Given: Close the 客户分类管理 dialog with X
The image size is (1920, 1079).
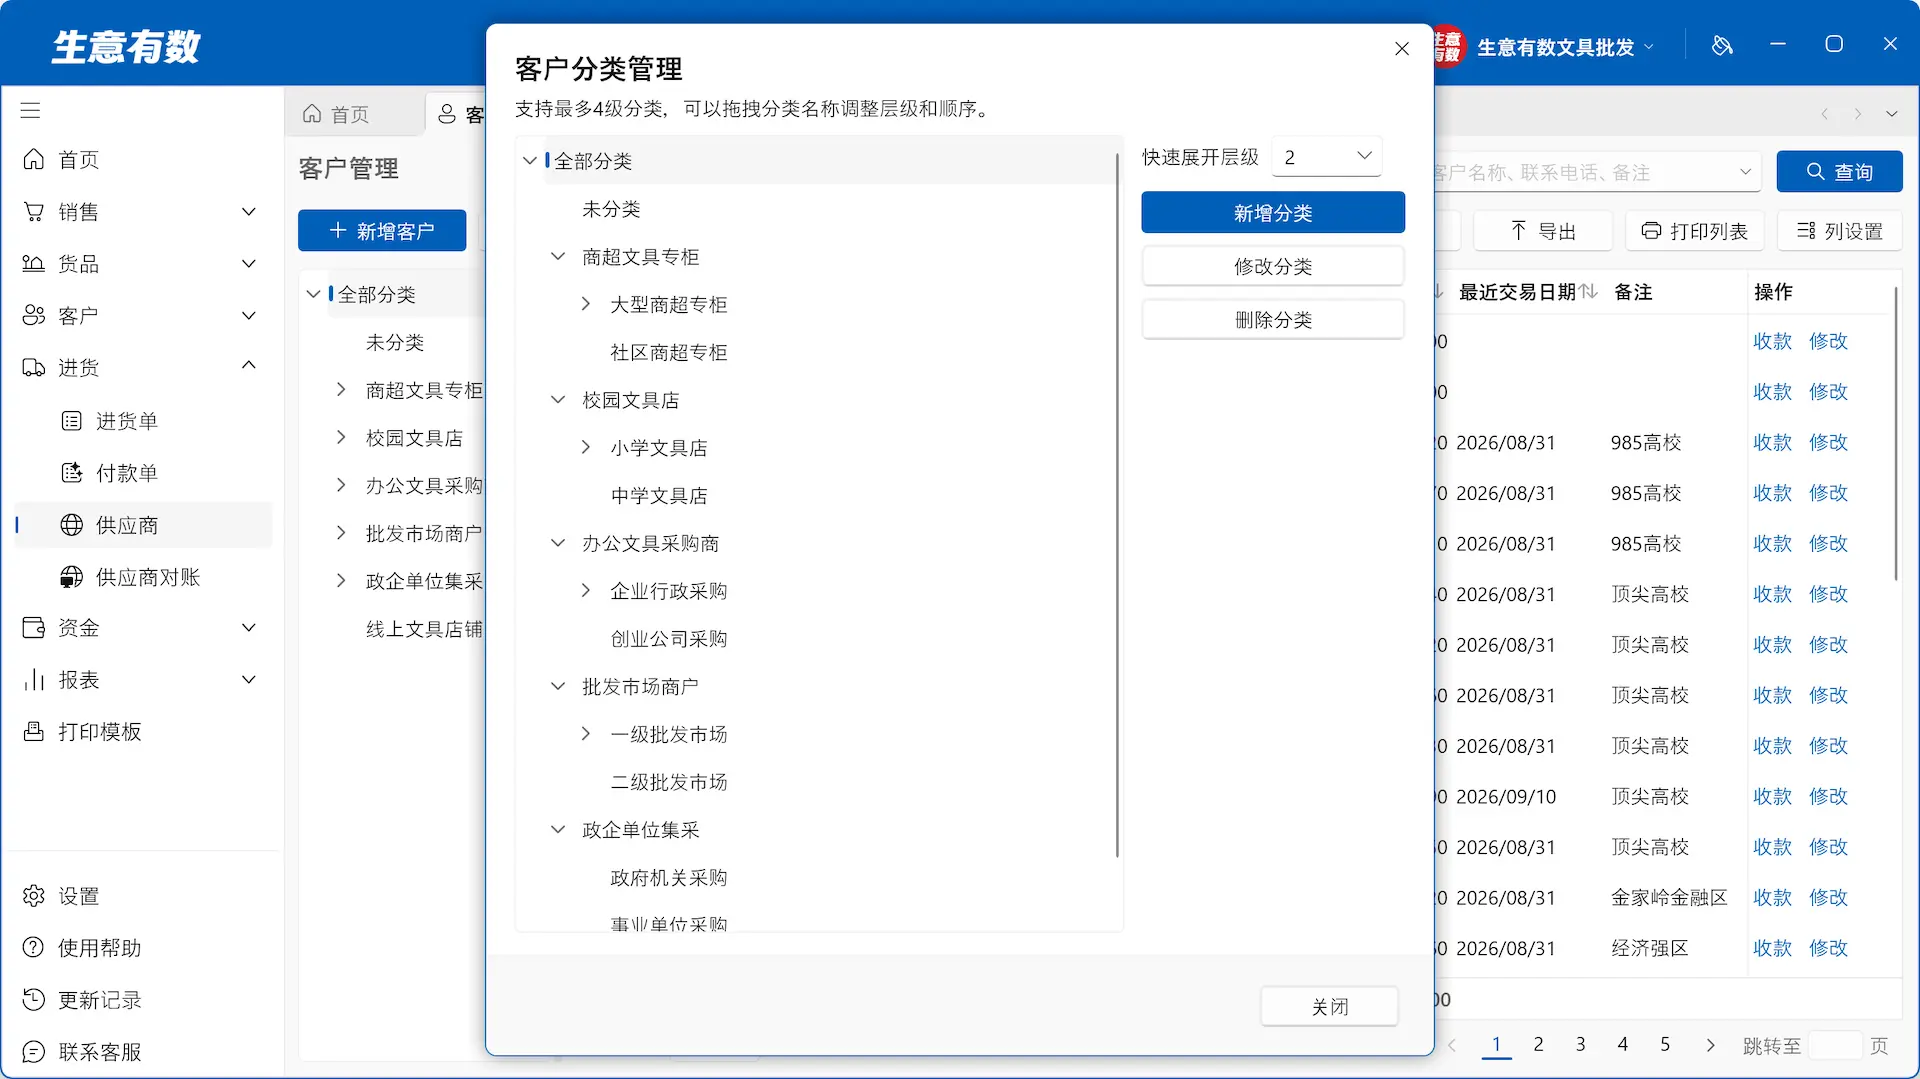Looking at the screenshot, I should click(x=1402, y=48).
